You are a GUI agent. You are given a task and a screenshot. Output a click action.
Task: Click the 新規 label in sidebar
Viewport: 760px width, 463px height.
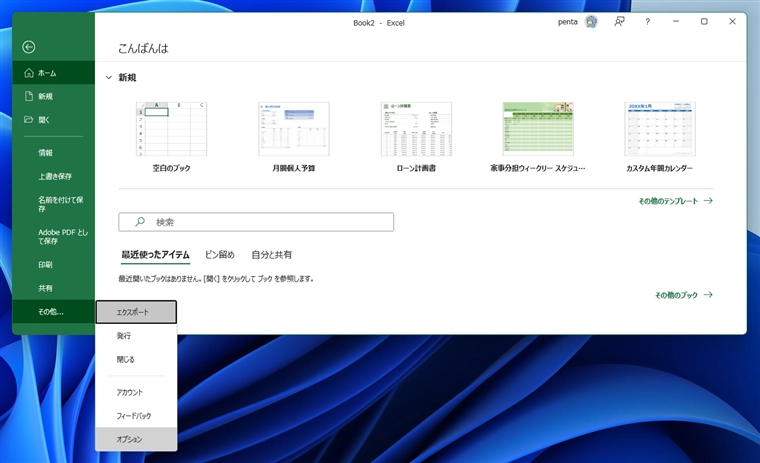pos(46,96)
